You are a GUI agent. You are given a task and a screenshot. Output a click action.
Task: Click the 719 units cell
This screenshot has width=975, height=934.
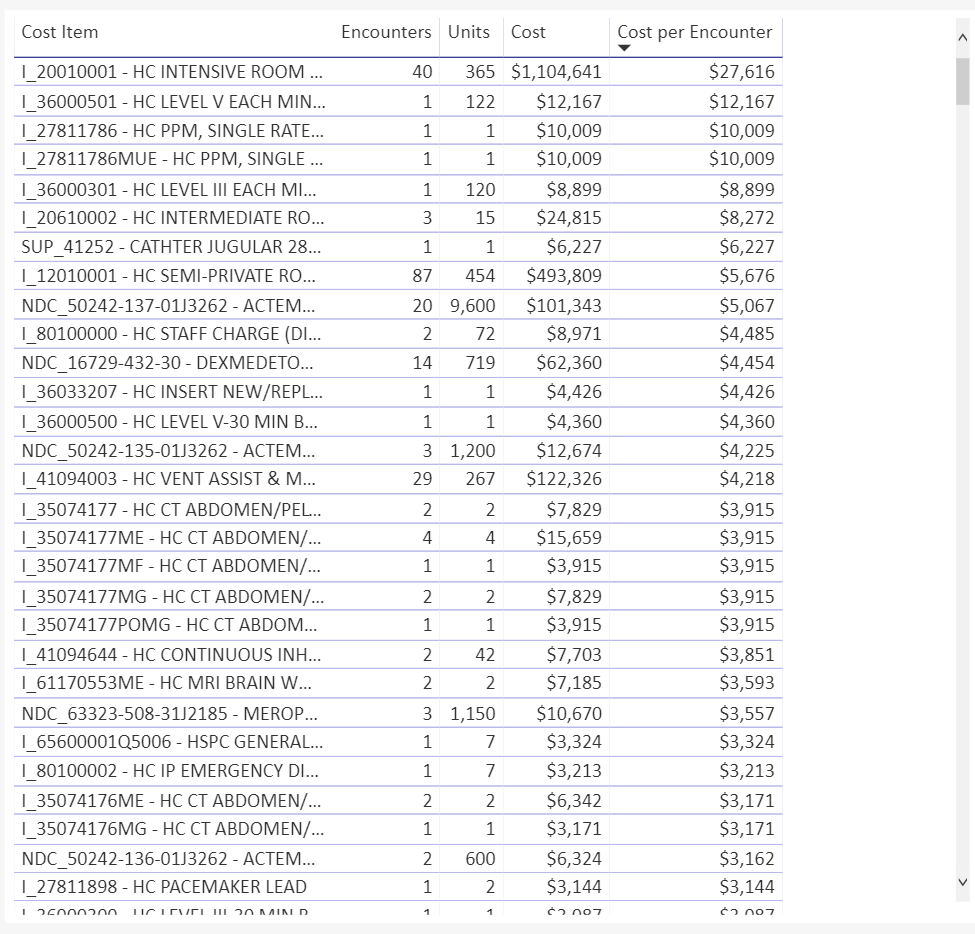pos(480,363)
